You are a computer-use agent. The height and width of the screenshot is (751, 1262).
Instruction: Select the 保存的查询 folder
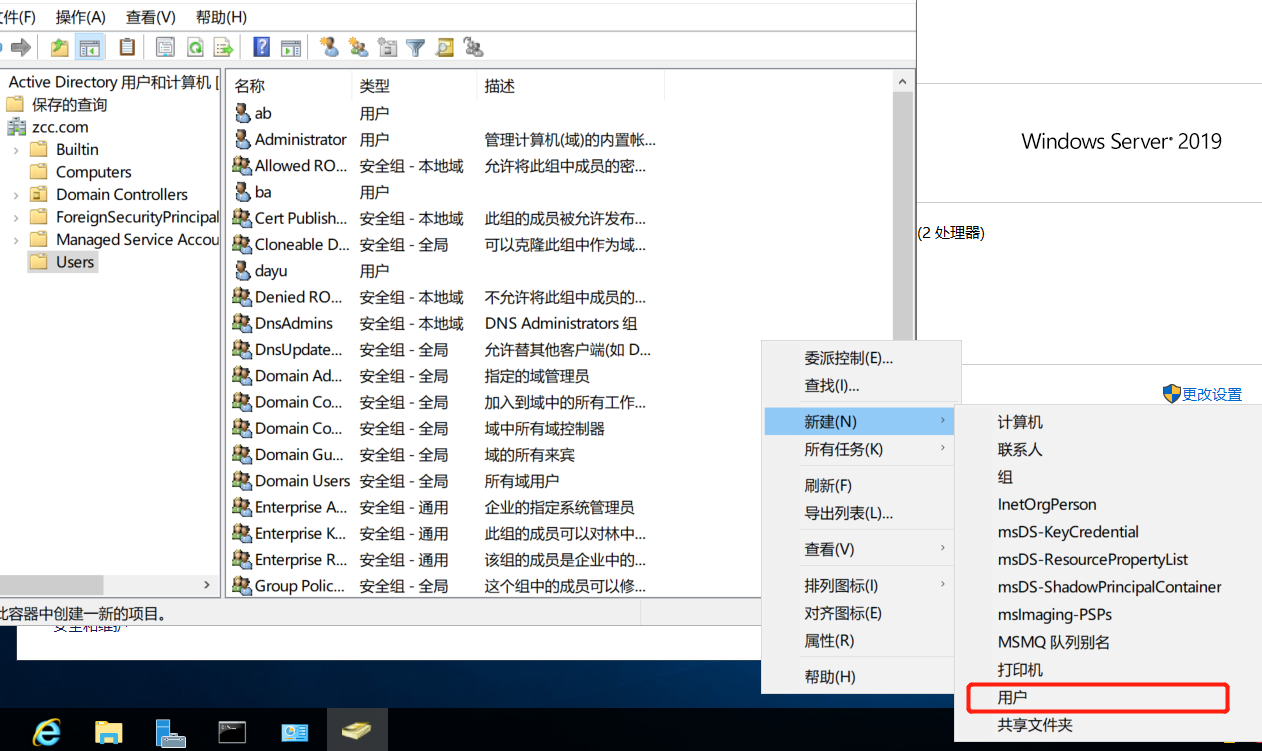tap(56, 105)
